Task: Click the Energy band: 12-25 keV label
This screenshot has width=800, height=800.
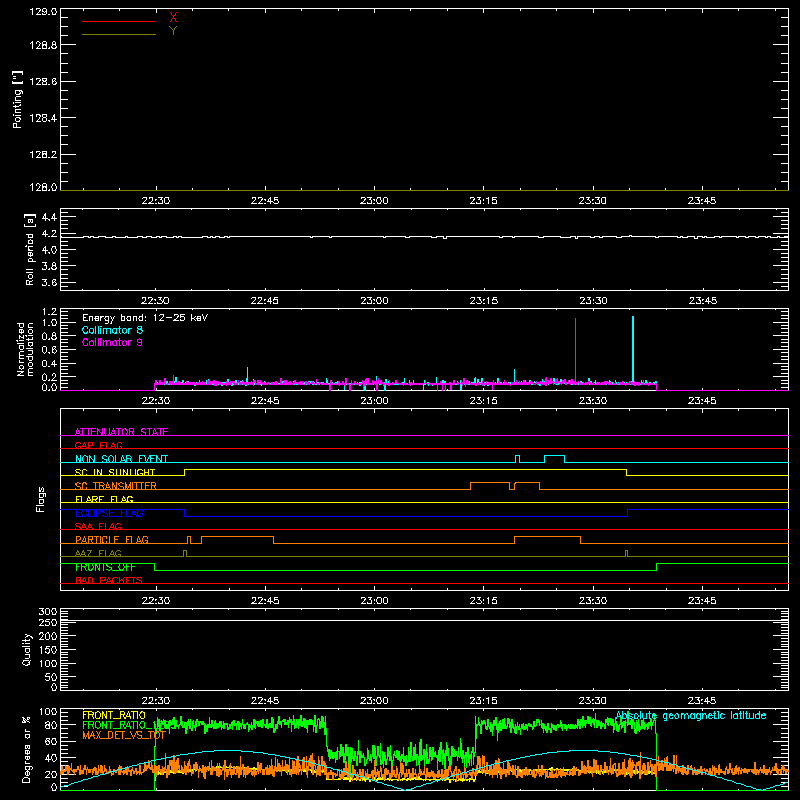Action: click(145, 318)
